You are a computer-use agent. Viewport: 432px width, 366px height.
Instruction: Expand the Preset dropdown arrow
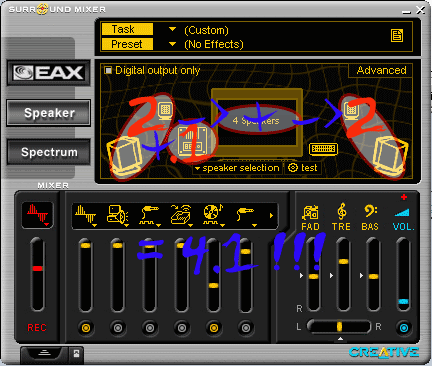pos(172,44)
